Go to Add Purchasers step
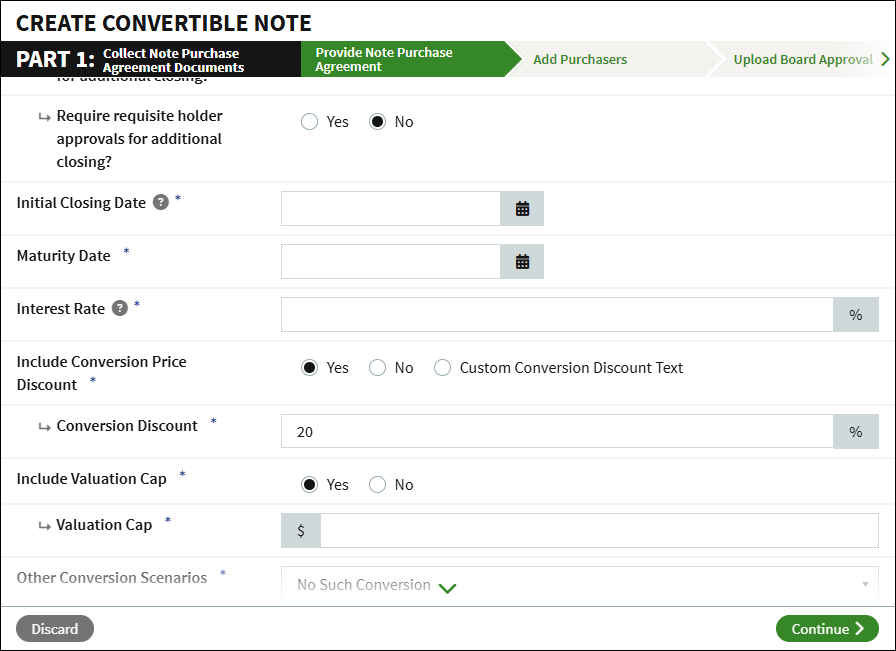This screenshot has height=651, width=896. (x=580, y=59)
